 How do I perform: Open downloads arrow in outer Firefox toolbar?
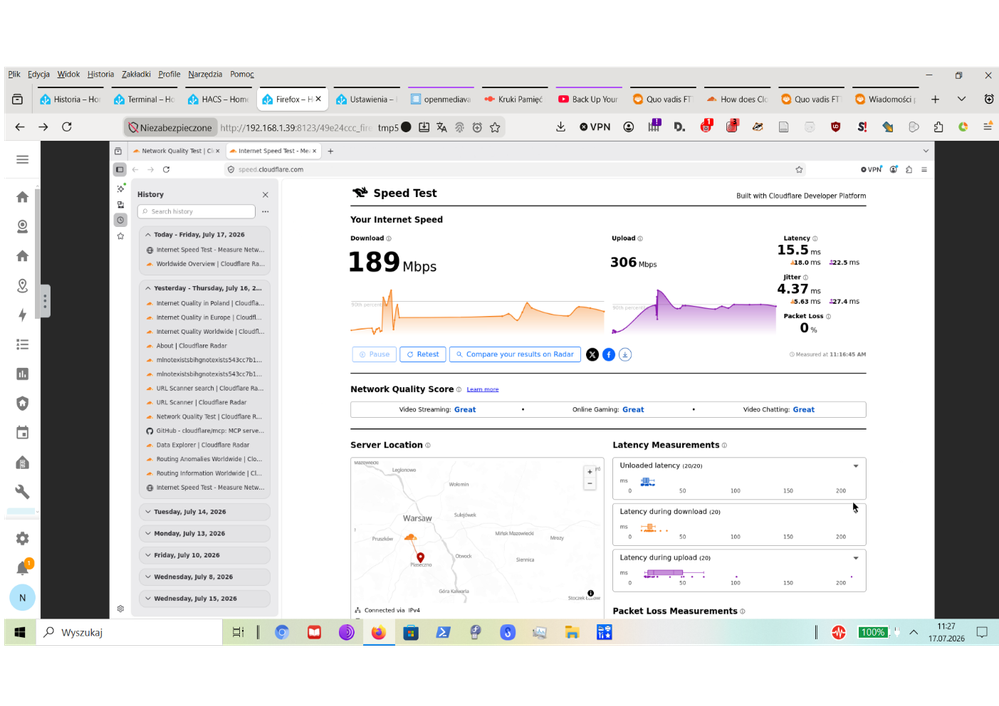(x=561, y=127)
